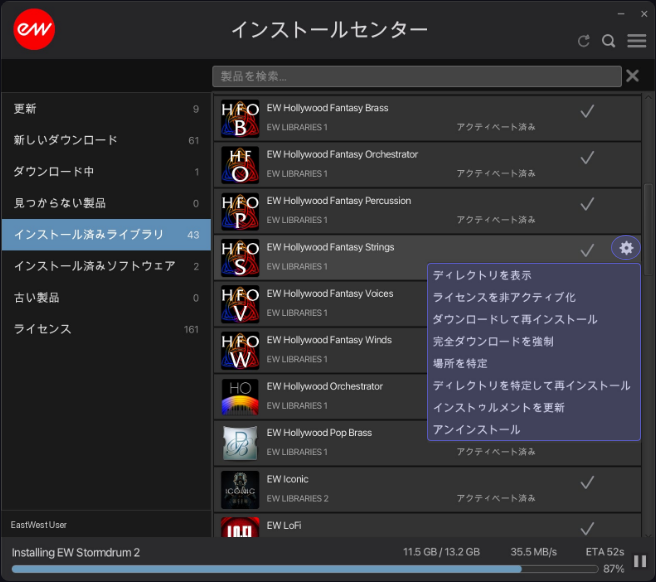
Task: Click the ETA 52s indicator
Action: [605, 552]
